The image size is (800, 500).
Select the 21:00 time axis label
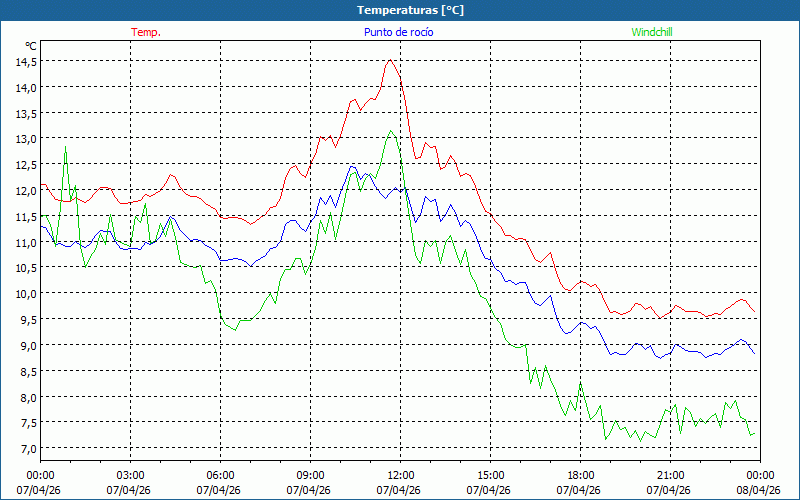click(x=670, y=474)
